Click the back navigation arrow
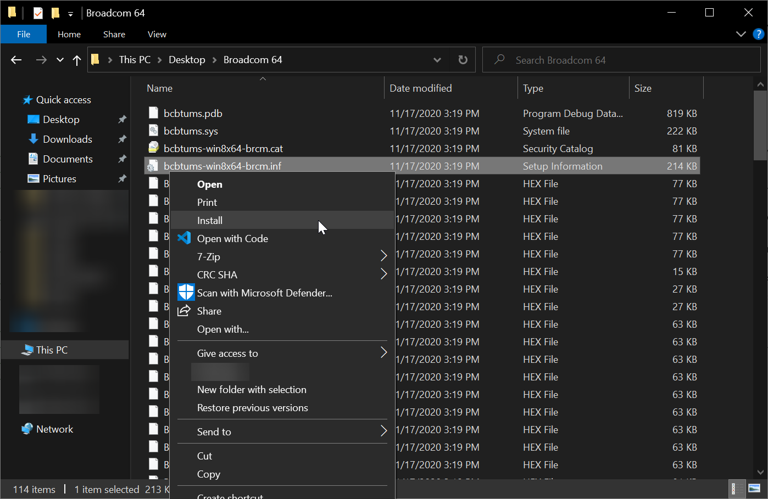768x499 pixels. point(16,60)
